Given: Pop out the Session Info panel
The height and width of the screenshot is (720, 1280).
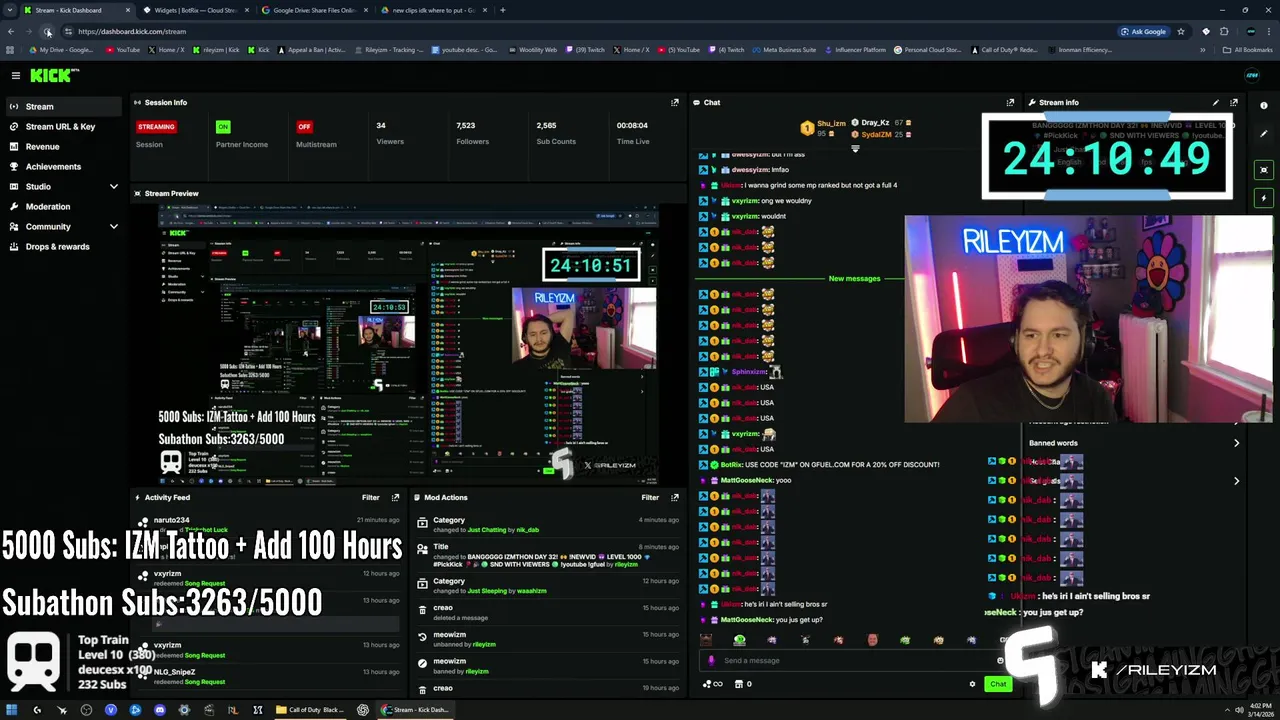Looking at the screenshot, I should [675, 102].
